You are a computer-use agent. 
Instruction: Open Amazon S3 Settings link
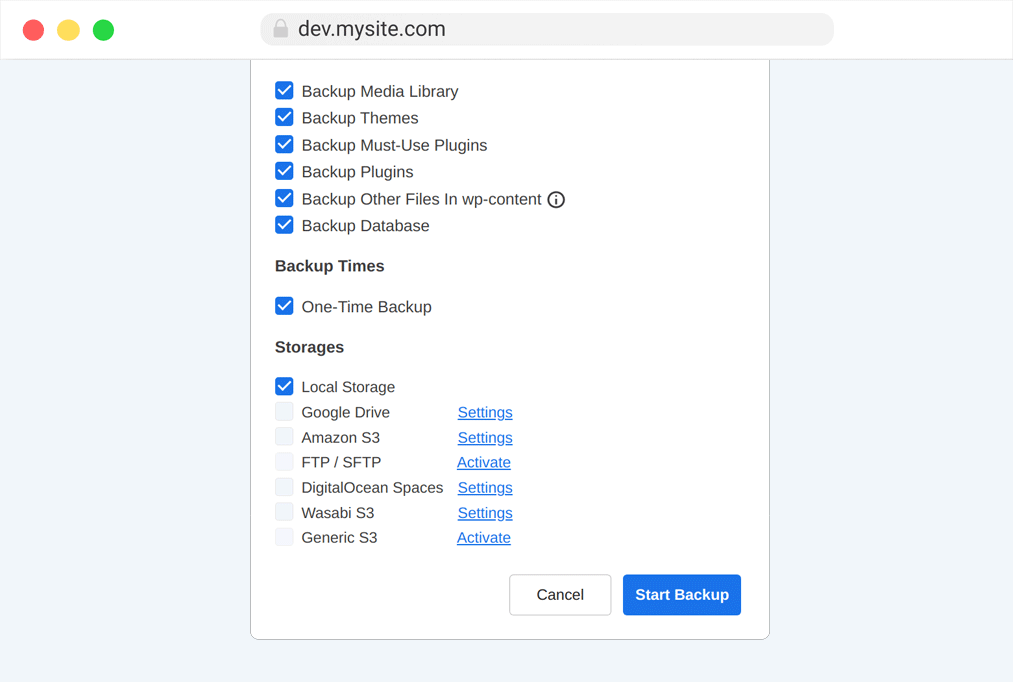pyautogui.click(x=485, y=437)
